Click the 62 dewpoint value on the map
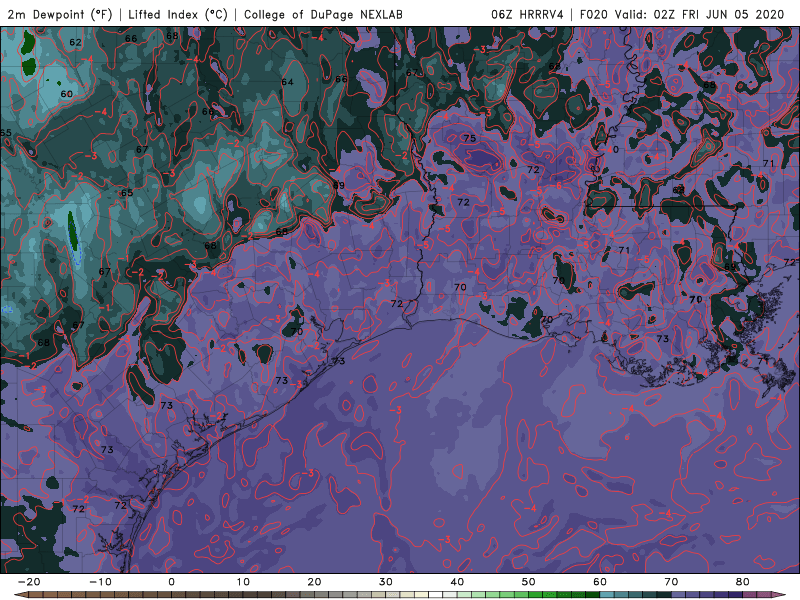 click(76, 42)
